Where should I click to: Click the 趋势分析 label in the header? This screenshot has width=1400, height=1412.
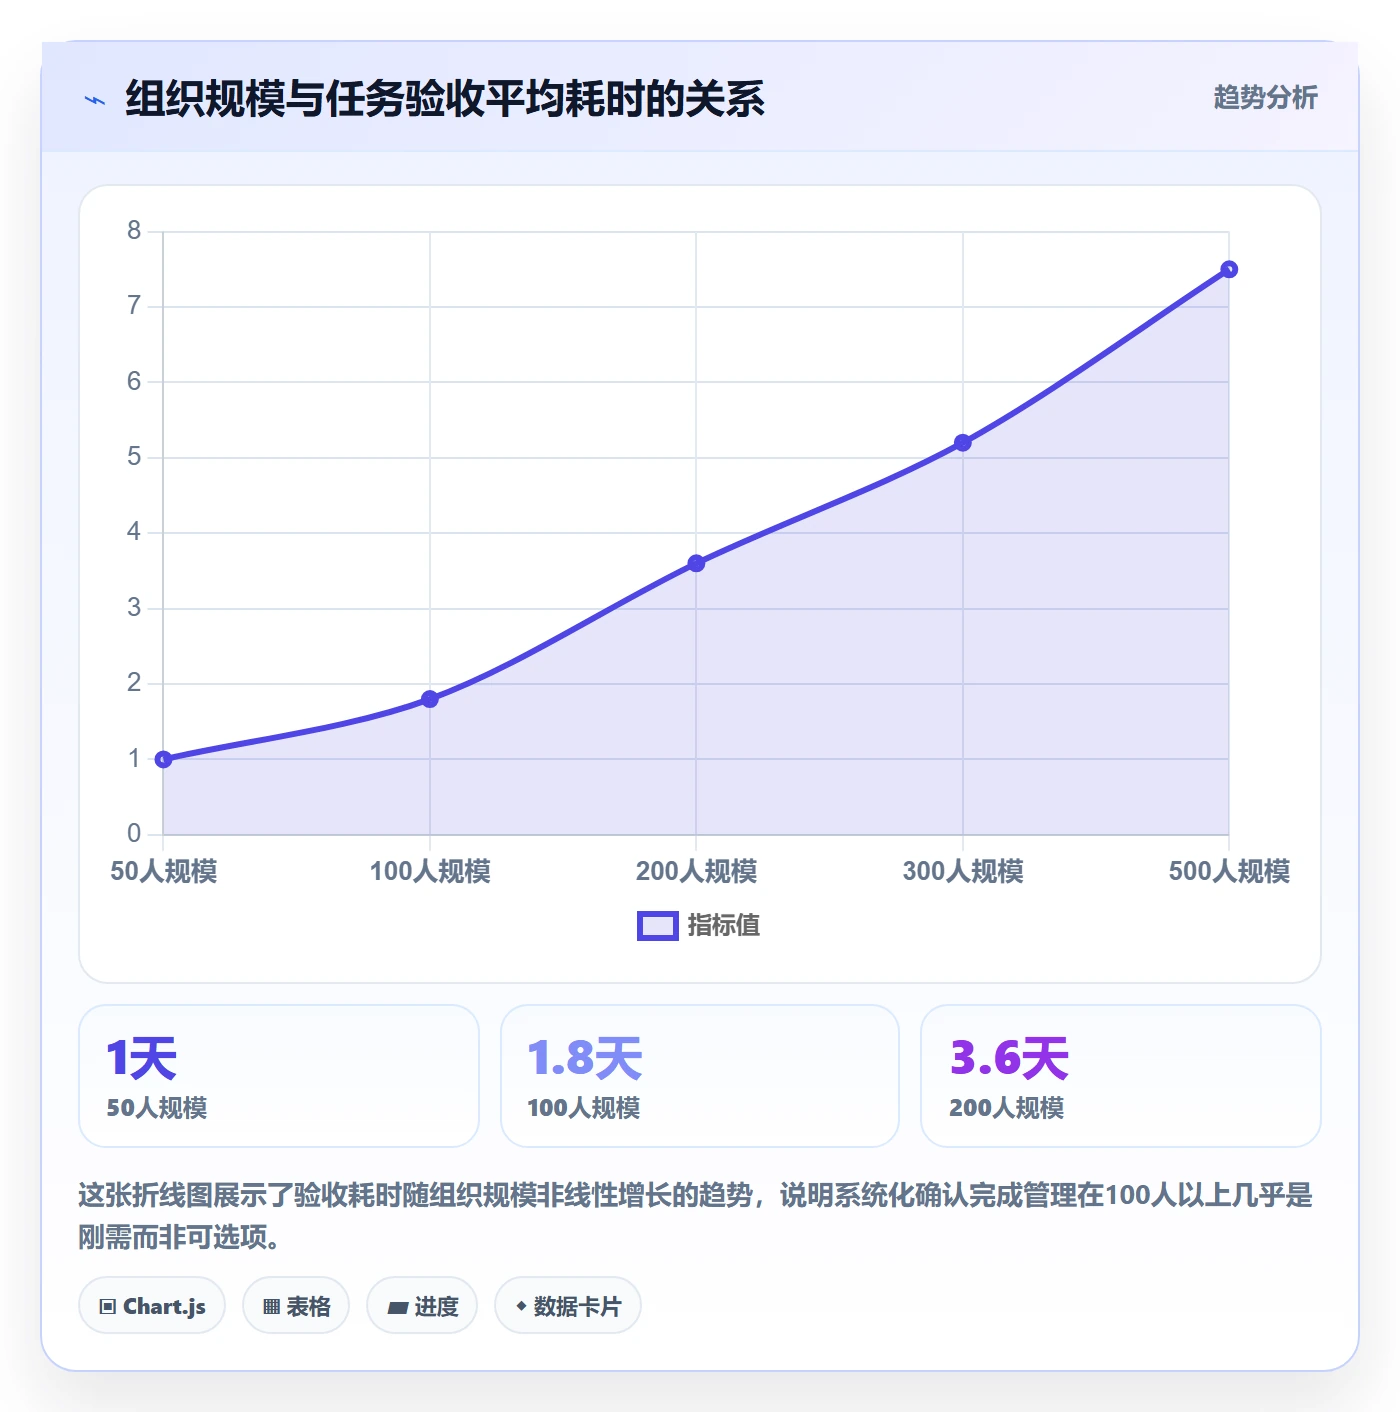(1265, 97)
